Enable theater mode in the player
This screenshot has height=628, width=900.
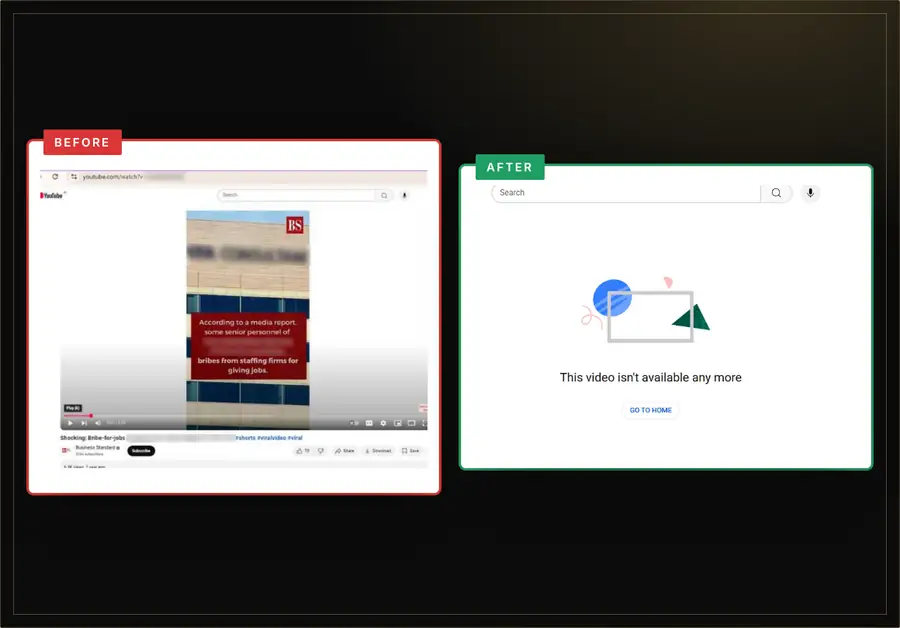[x=411, y=423]
